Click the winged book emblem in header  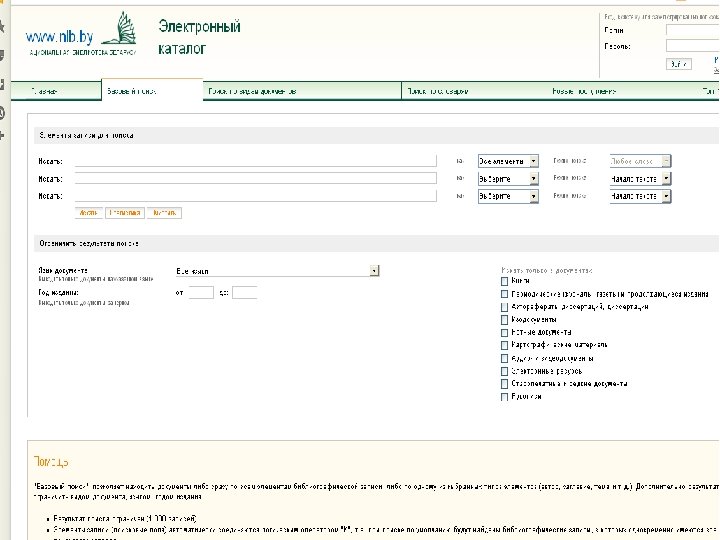pos(119,28)
